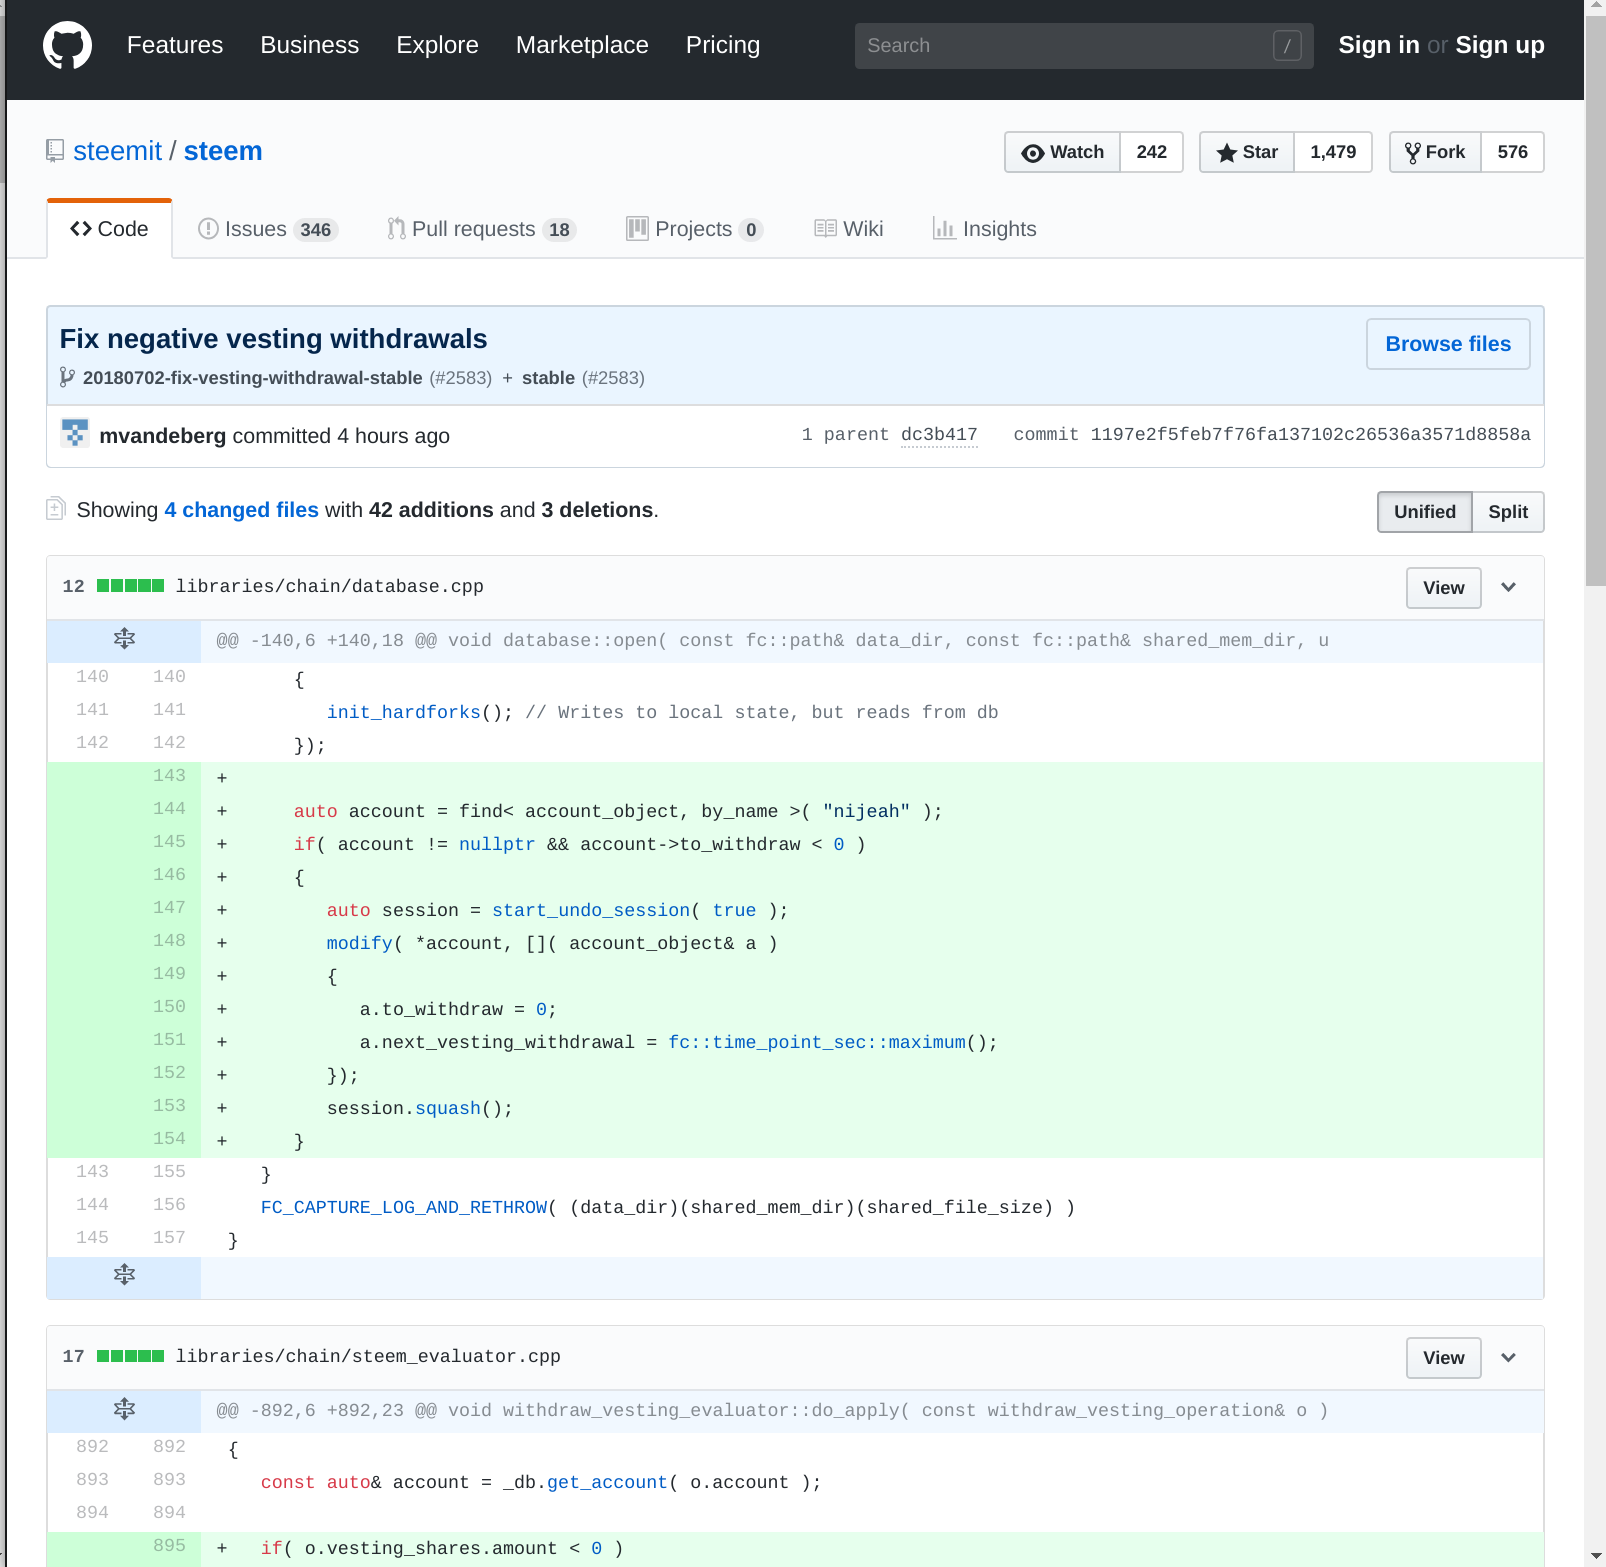Watch the repository

1062,152
